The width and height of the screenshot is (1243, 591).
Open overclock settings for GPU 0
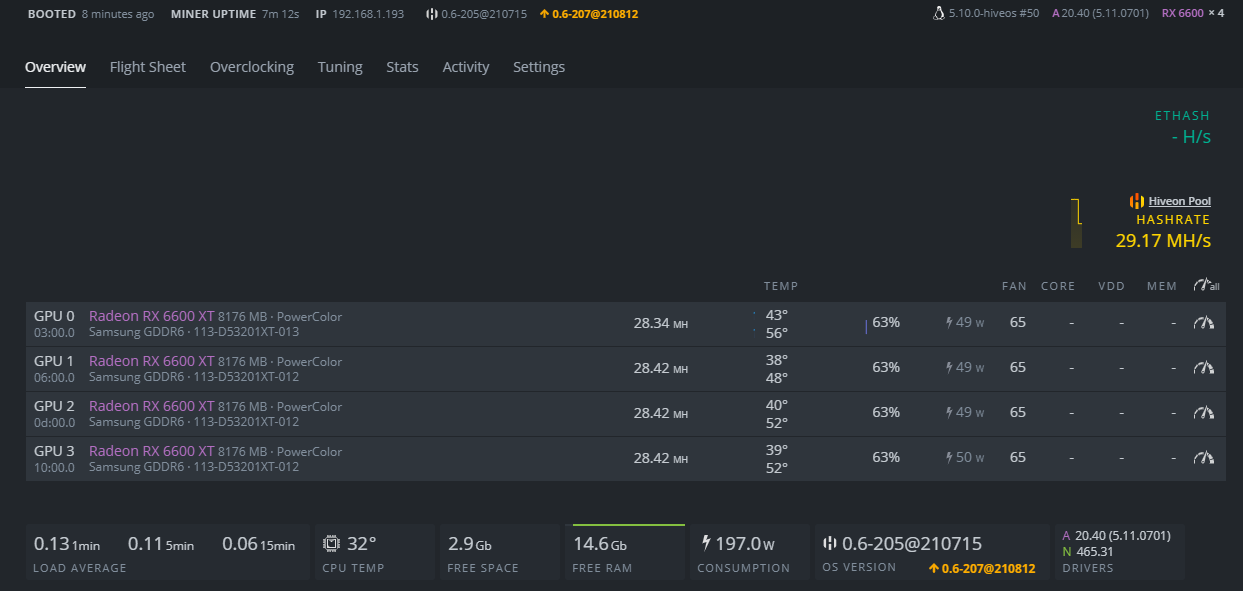pyautogui.click(x=1204, y=323)
